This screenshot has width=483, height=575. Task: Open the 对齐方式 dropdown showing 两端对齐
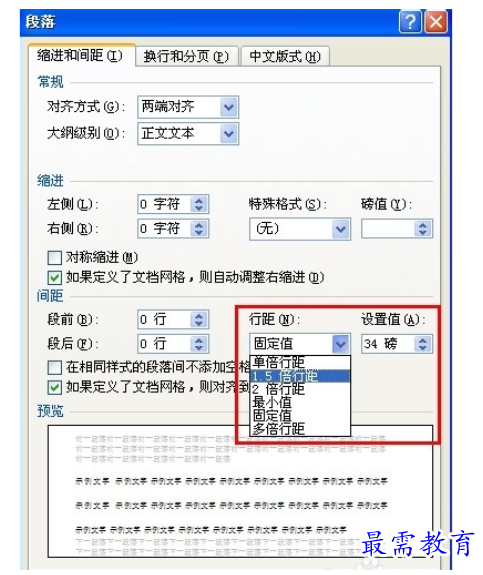[x=188, y=107]
